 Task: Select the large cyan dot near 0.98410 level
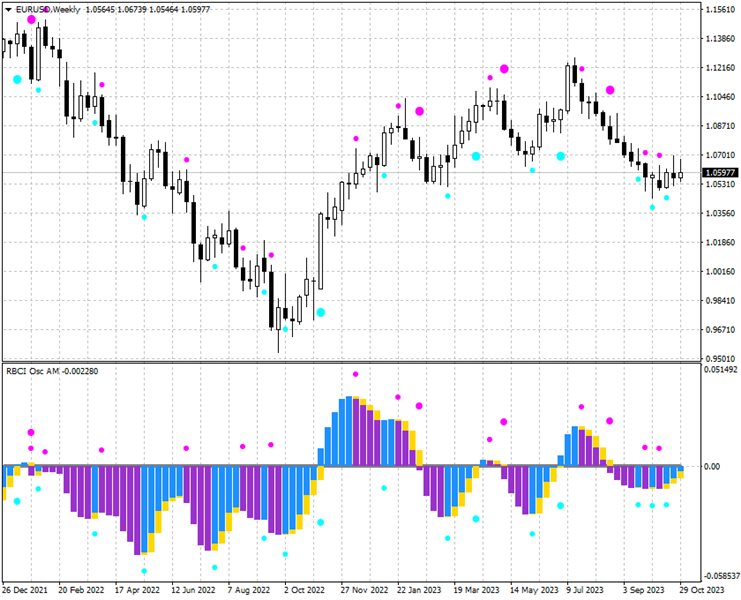tap(321, 312)
